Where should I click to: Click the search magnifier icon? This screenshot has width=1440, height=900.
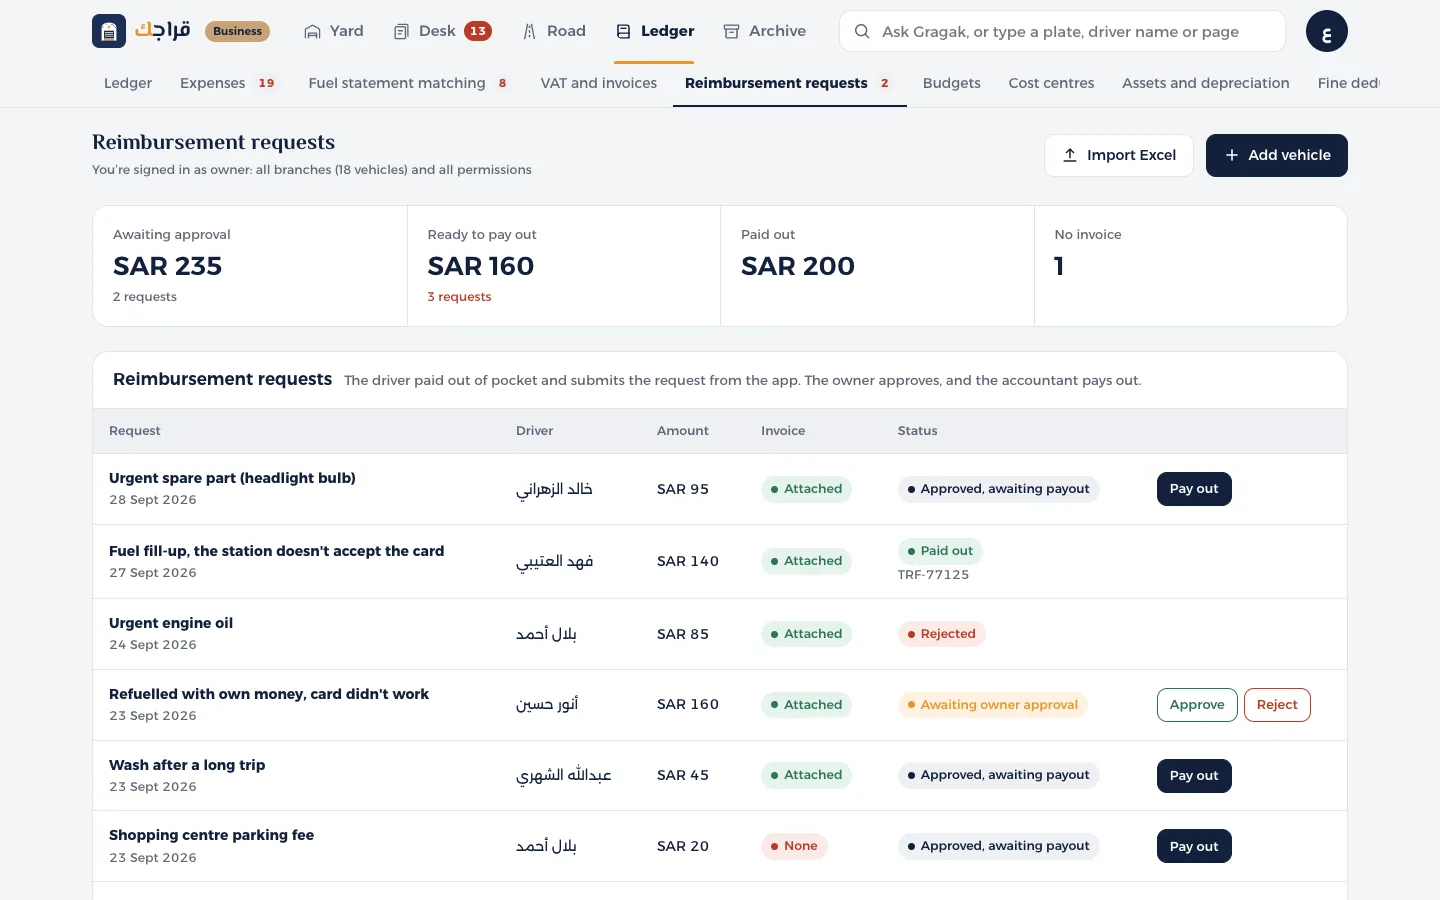point(861,31)
